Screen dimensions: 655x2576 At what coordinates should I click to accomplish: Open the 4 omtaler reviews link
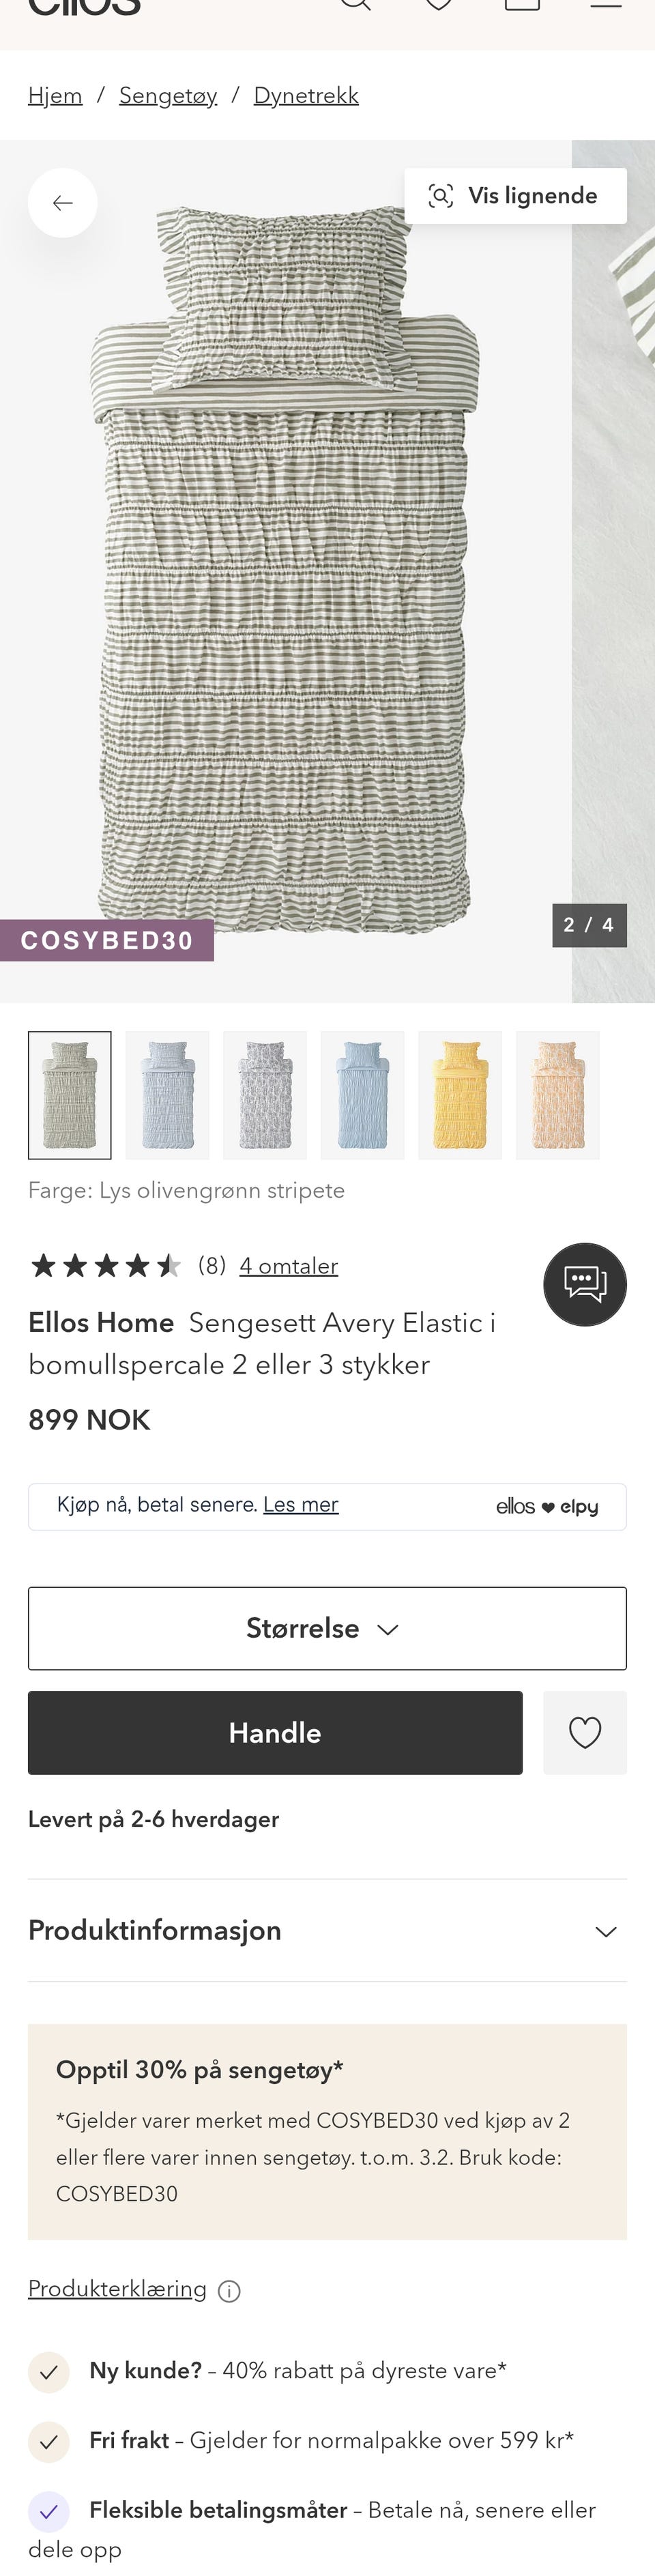[x=289, y=1266]
